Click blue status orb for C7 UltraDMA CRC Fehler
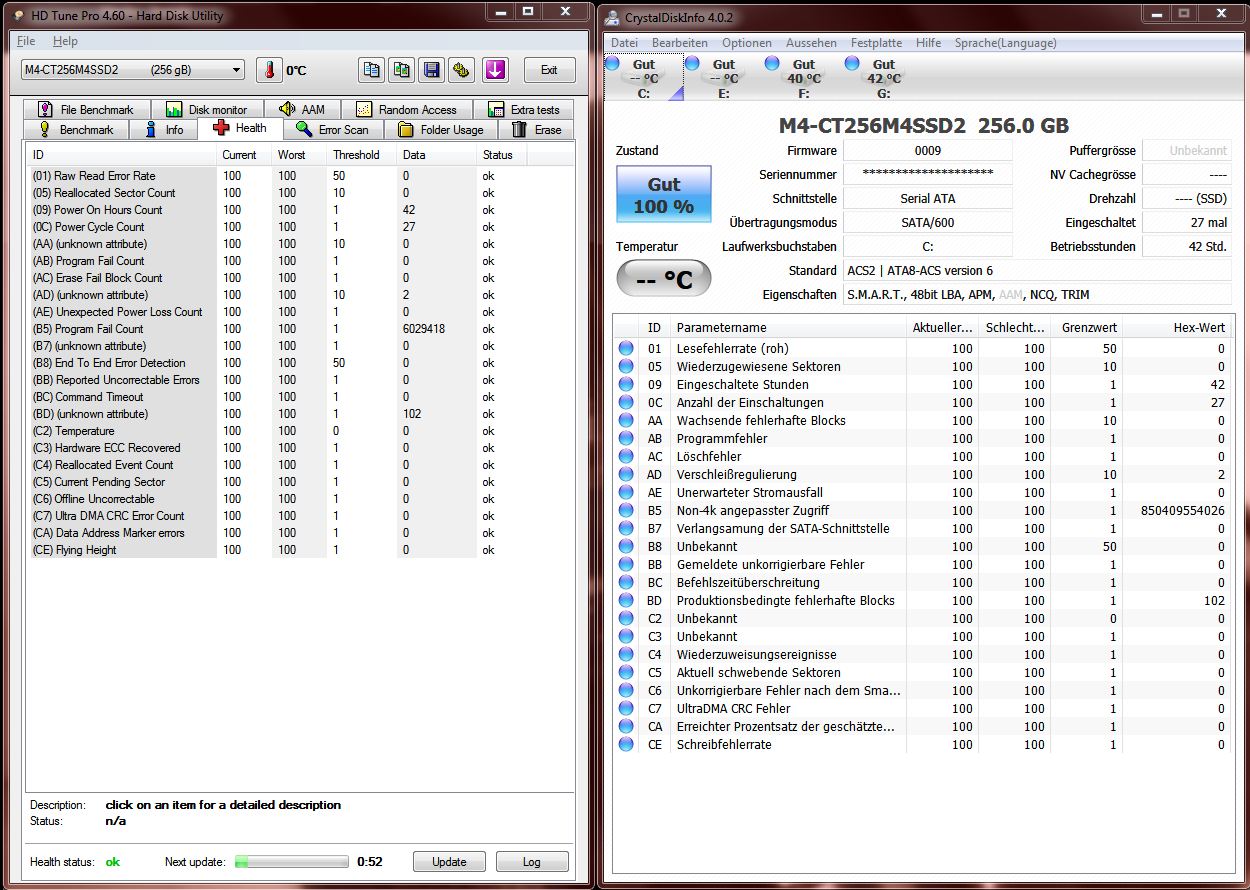Image resolution: width=1250 pixels, height=890 pixels. pos(626,708)
